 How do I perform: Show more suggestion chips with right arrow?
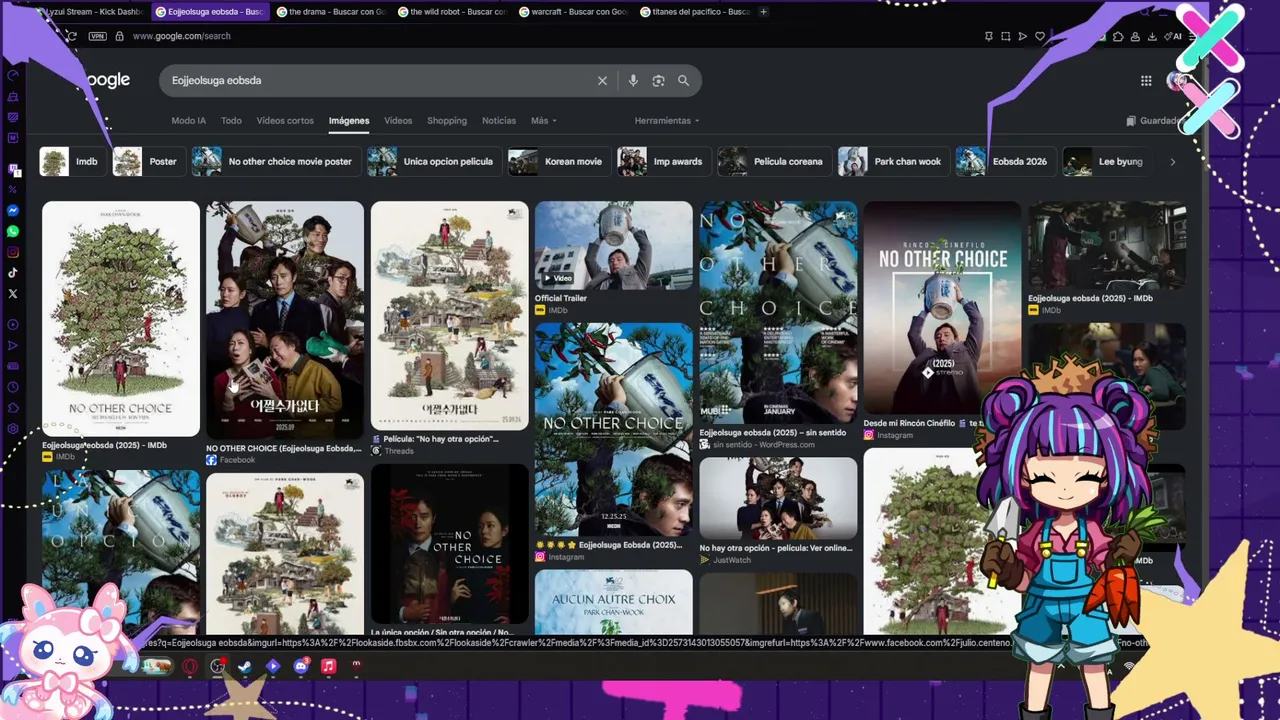(x=1173, y=162)
